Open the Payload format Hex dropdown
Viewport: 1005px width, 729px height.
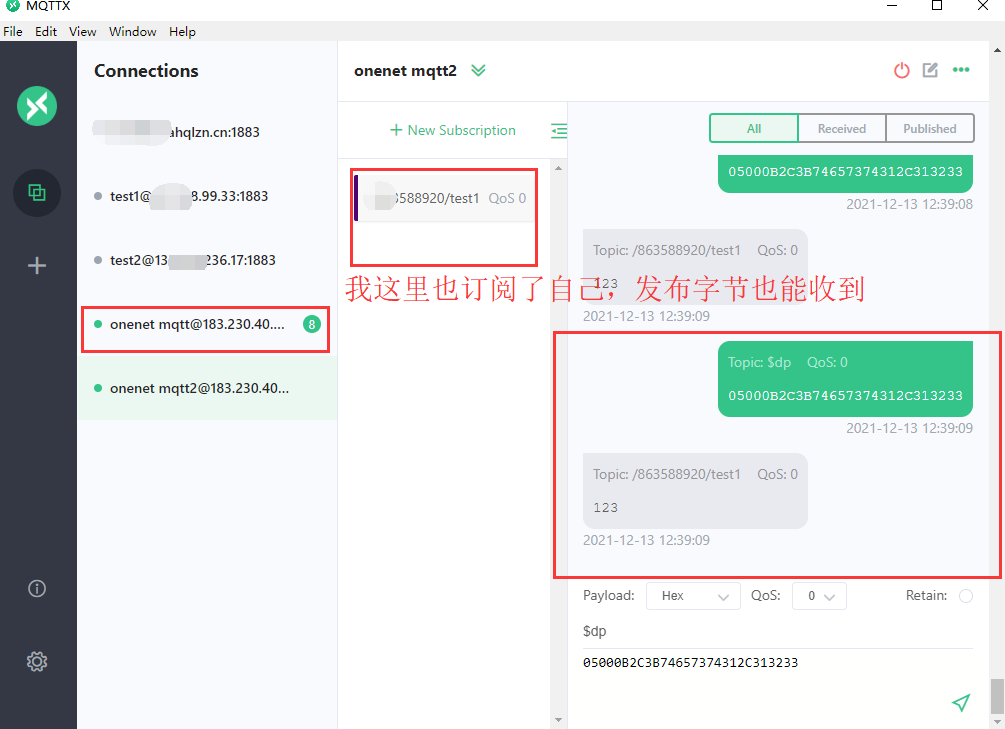coord(694,596)
